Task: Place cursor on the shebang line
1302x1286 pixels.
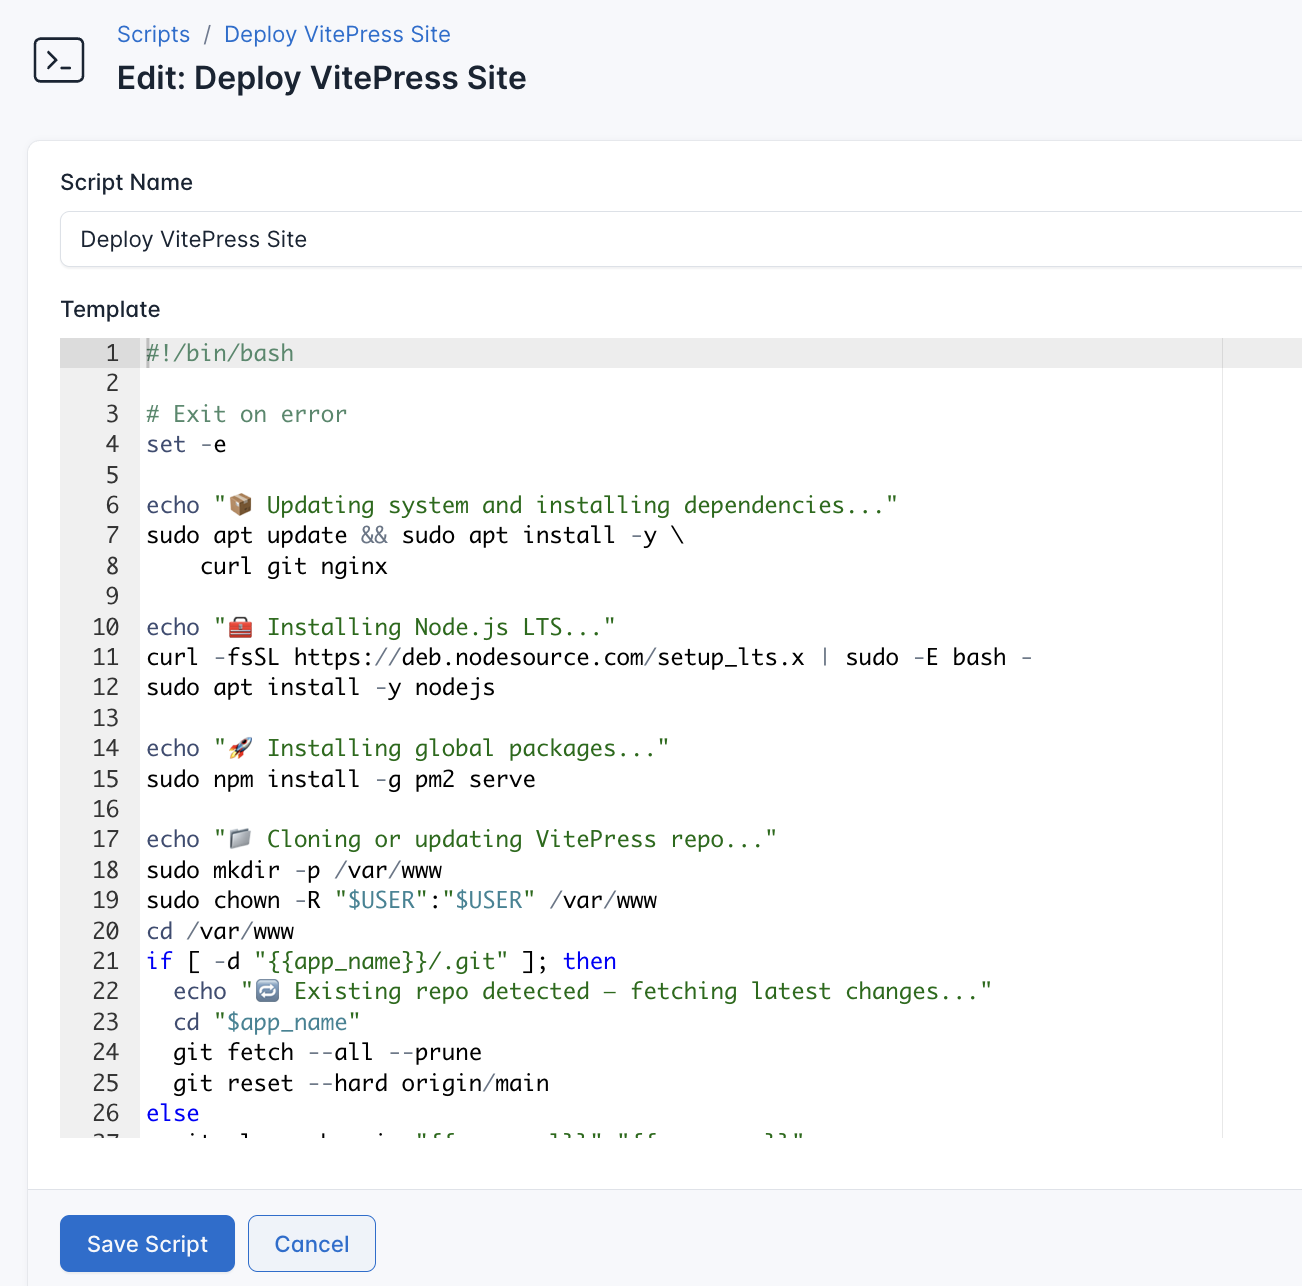Action: (x=220, y=353)
